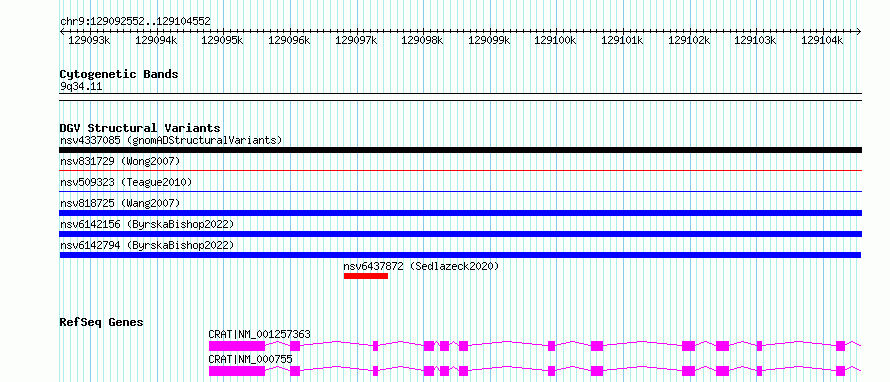Viewport: 890px width, 382px height.
Task: Click the 129097k ruler tick label
Action: [x=355, y=40]
